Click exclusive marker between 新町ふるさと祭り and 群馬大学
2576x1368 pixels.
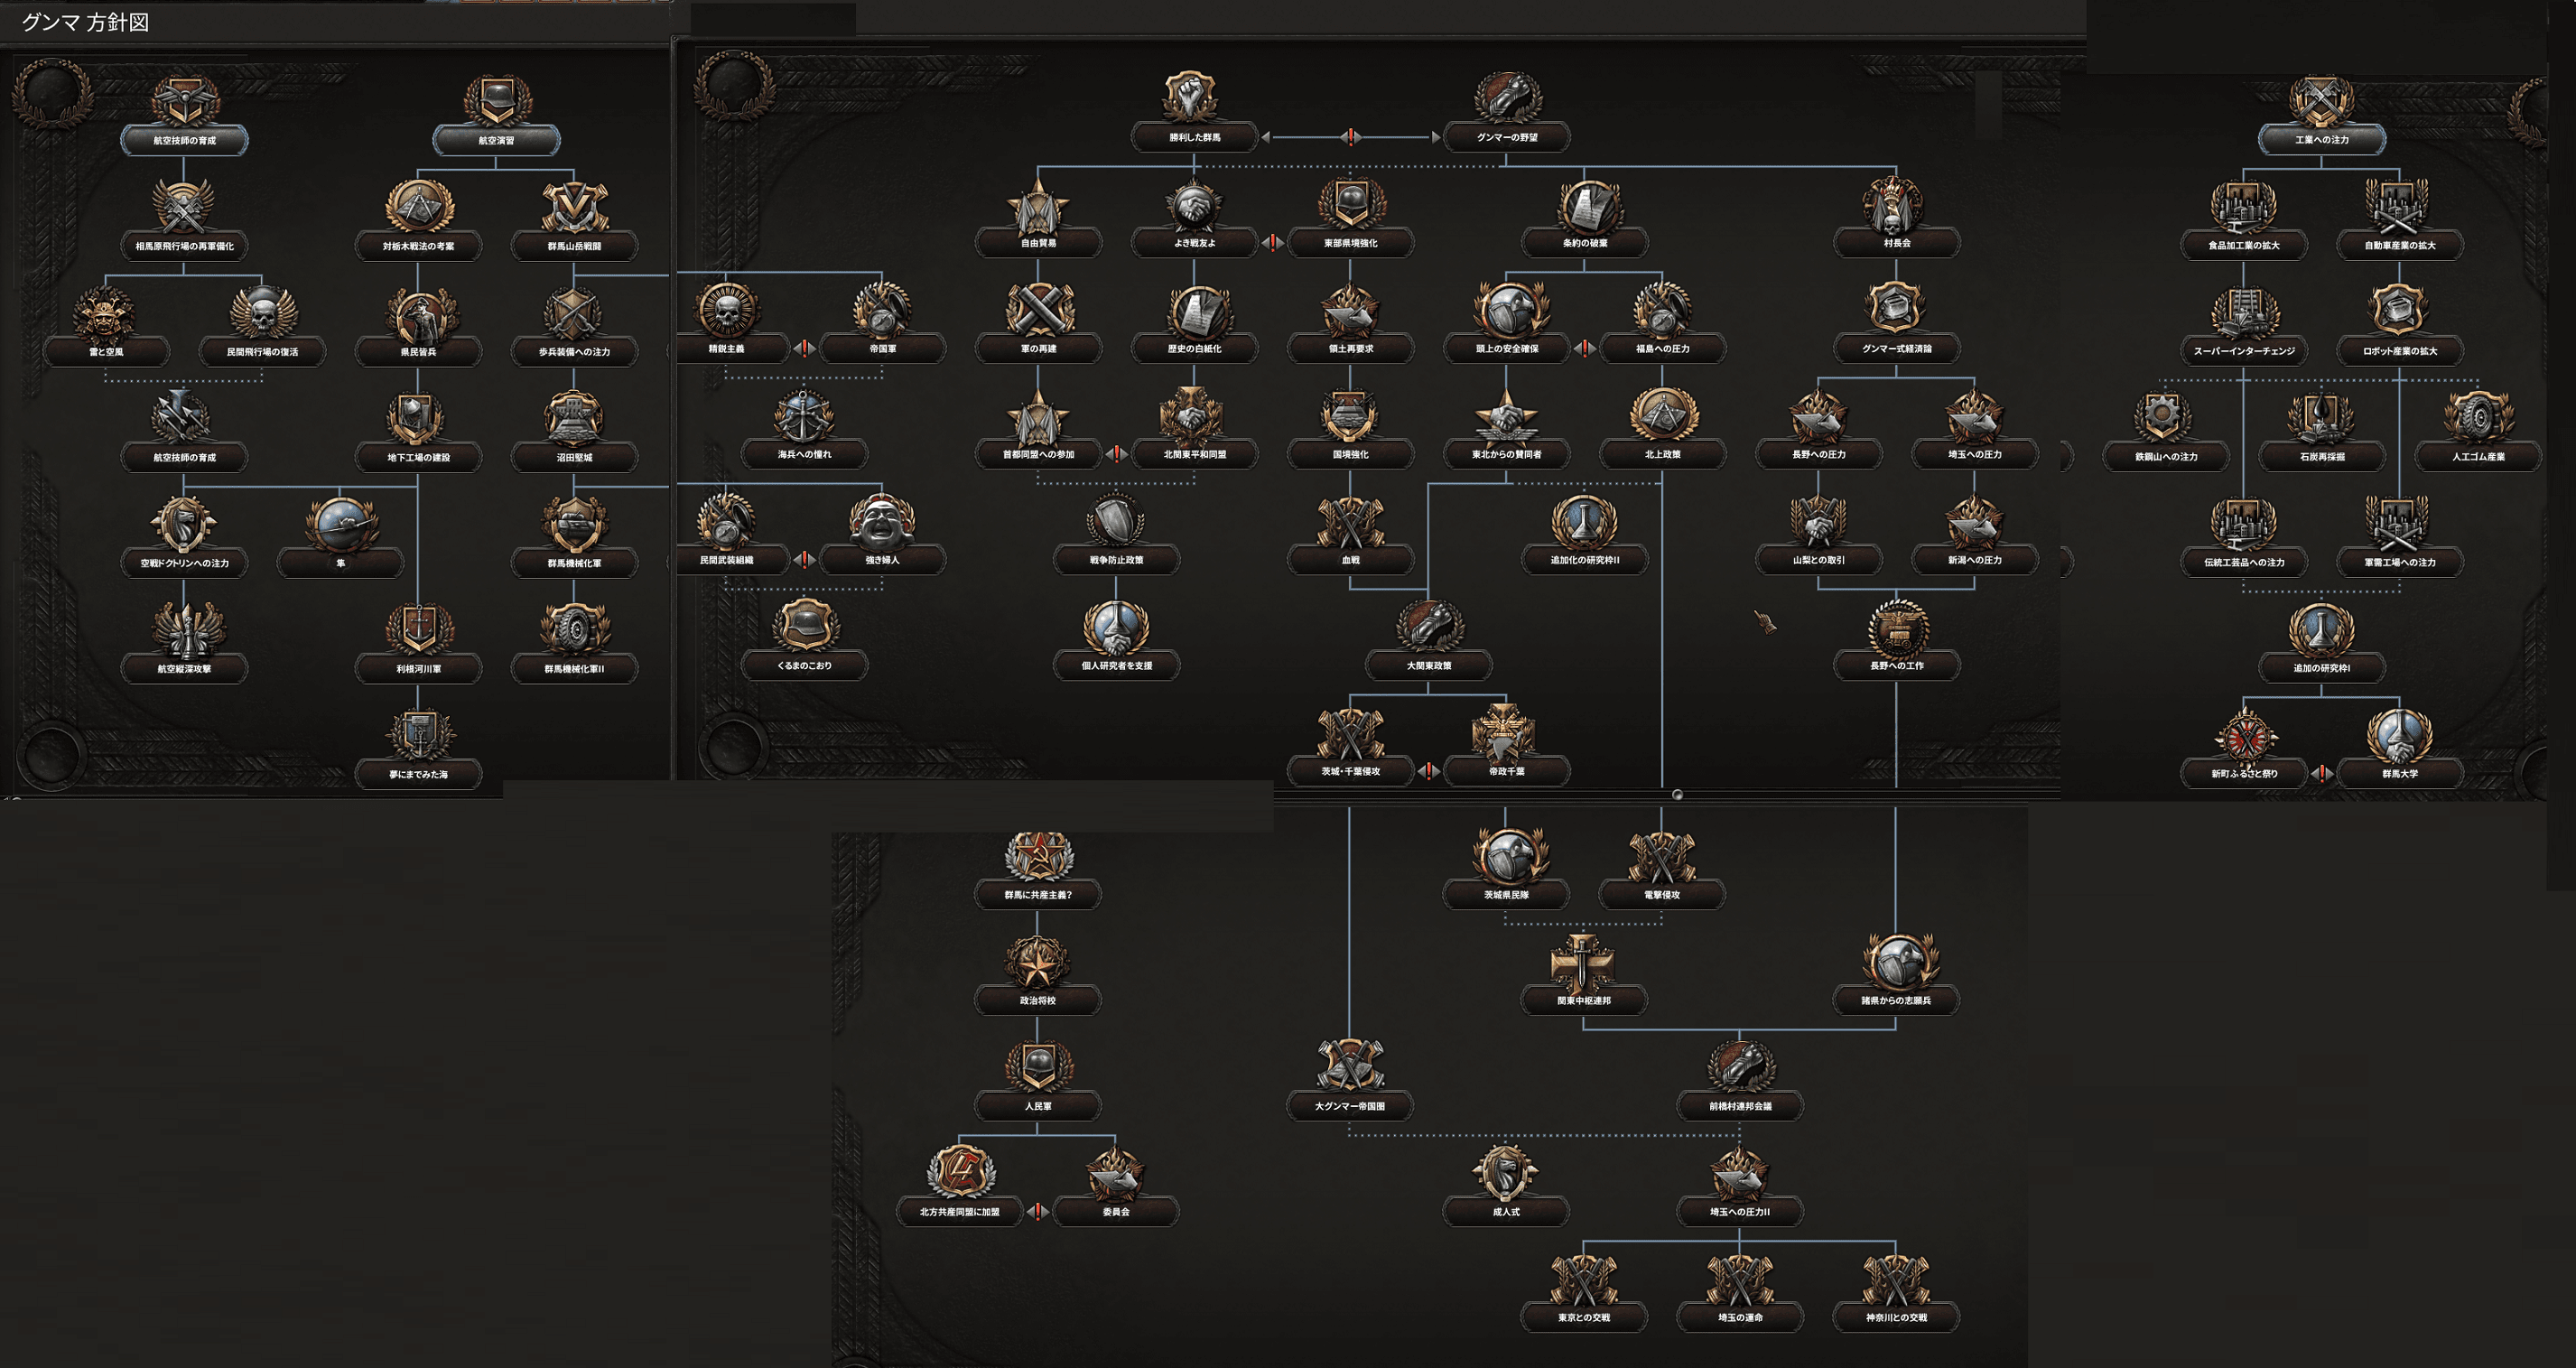[x=2322, y=773]
